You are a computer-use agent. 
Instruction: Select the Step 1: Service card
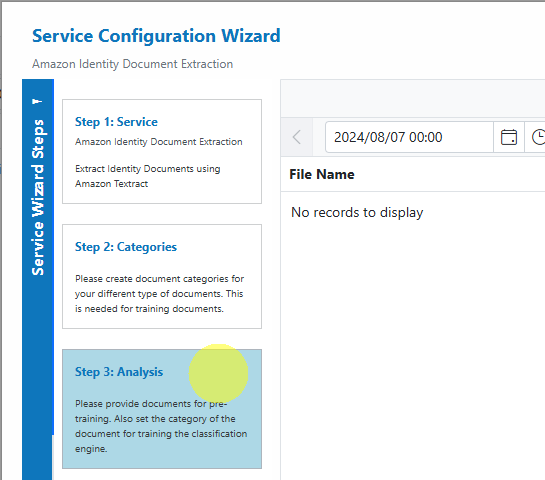point(162,152)
